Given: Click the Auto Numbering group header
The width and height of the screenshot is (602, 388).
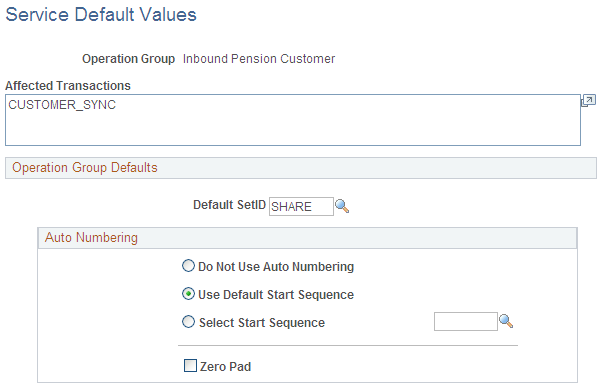Looking at the screenshot, I should (x=307, y=238).
